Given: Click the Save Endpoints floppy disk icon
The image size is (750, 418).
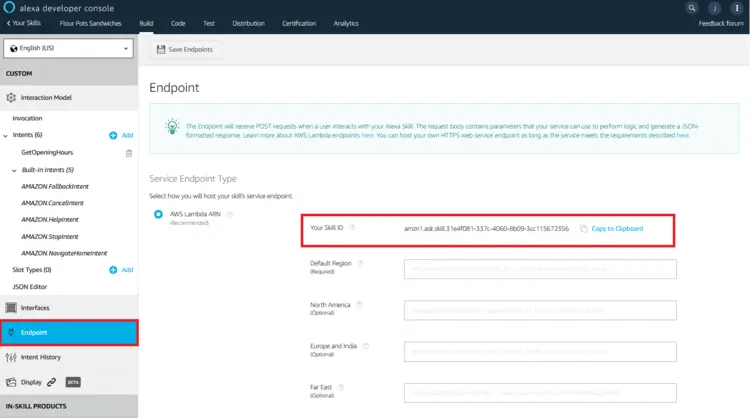Looking at the screenshot, I should tap(161, 49).
